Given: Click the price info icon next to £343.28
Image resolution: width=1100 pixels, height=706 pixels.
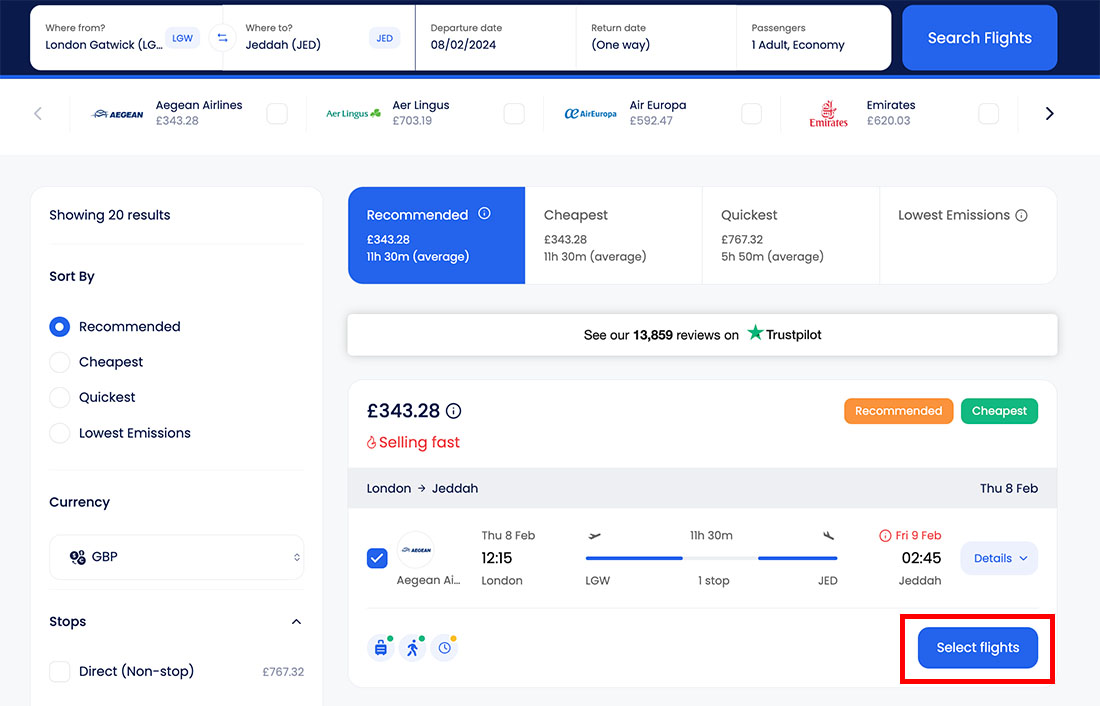Looking at the screenshot, I should 454,411.
